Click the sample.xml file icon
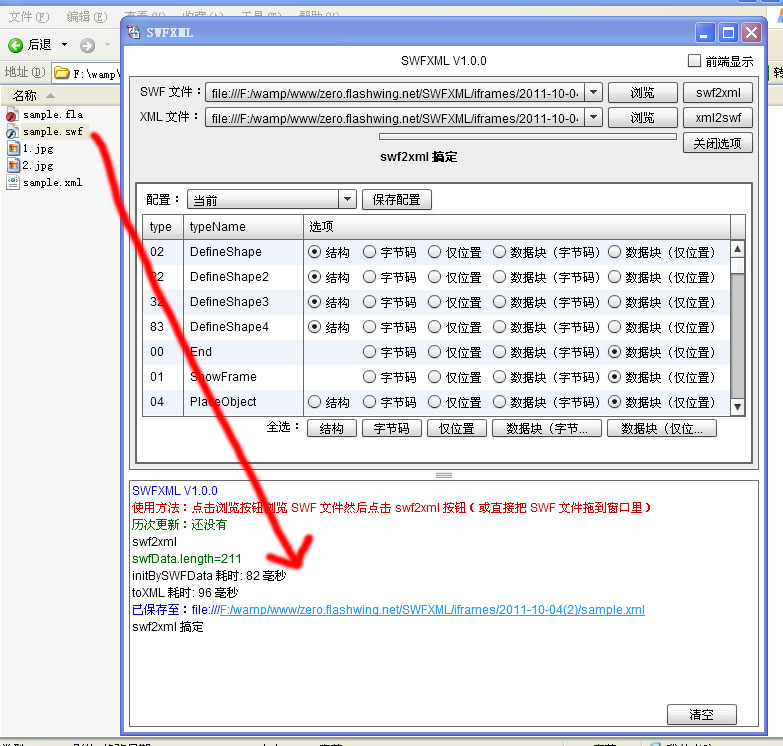The height and width of the screenshot is (746, 783). pyautogui.click(x=13, y=183)
